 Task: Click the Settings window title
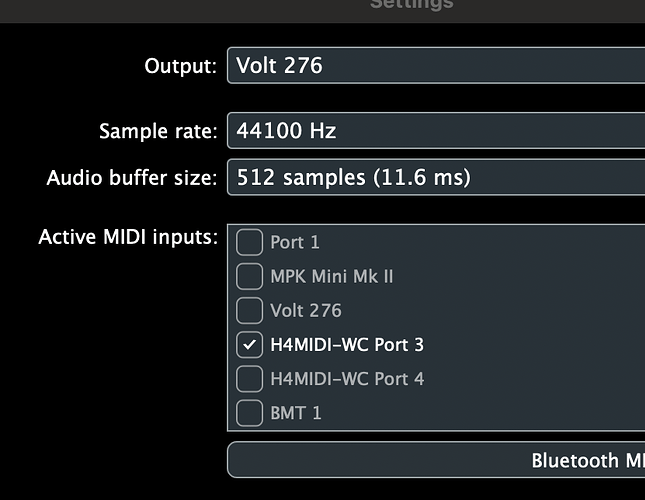(x=411, y=4)
